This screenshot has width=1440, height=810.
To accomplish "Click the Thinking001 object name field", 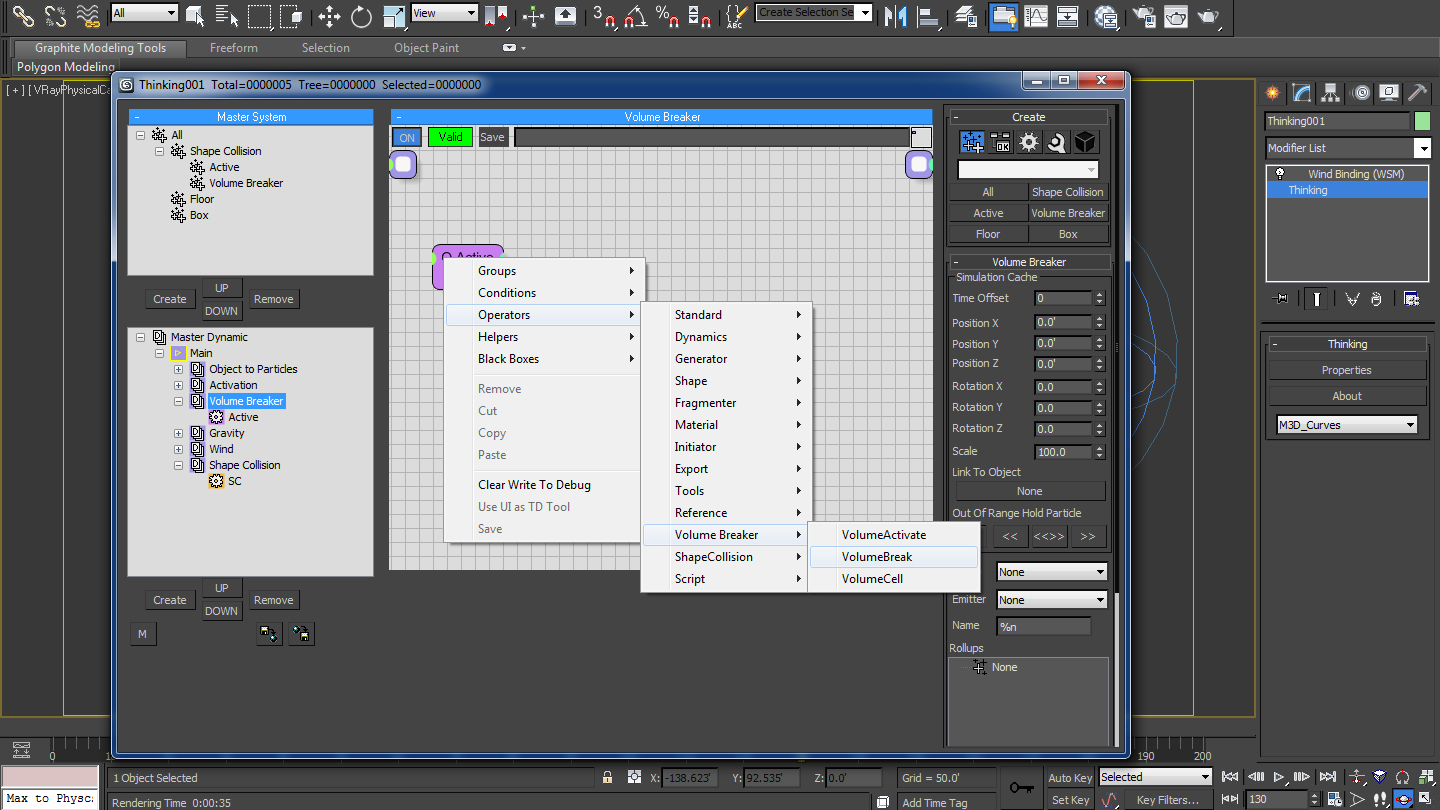I will tap(1337, 121).
